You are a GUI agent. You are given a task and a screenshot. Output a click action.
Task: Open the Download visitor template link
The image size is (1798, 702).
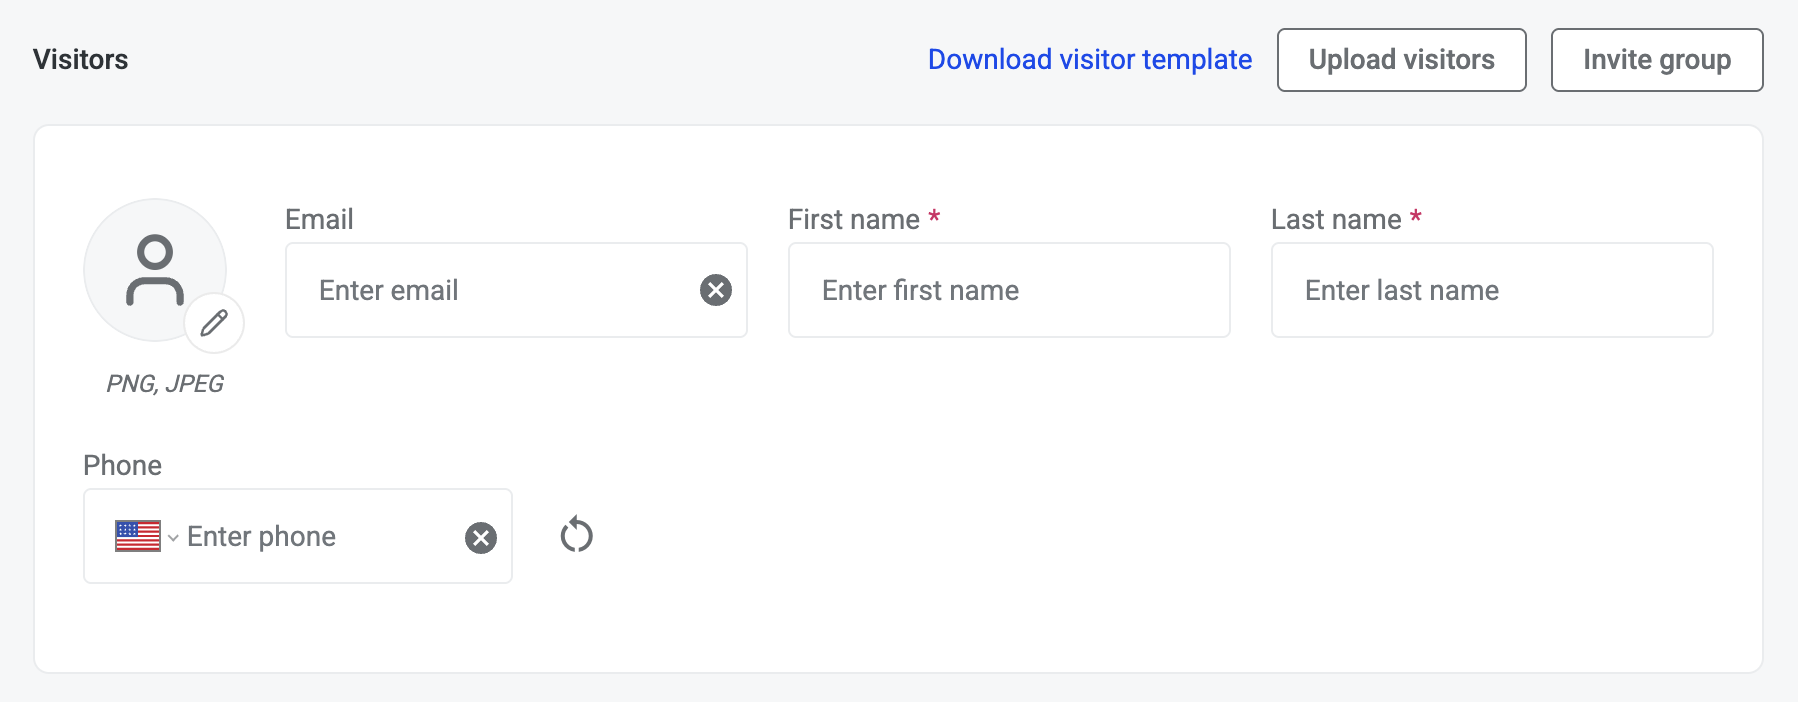[1089, 60]
